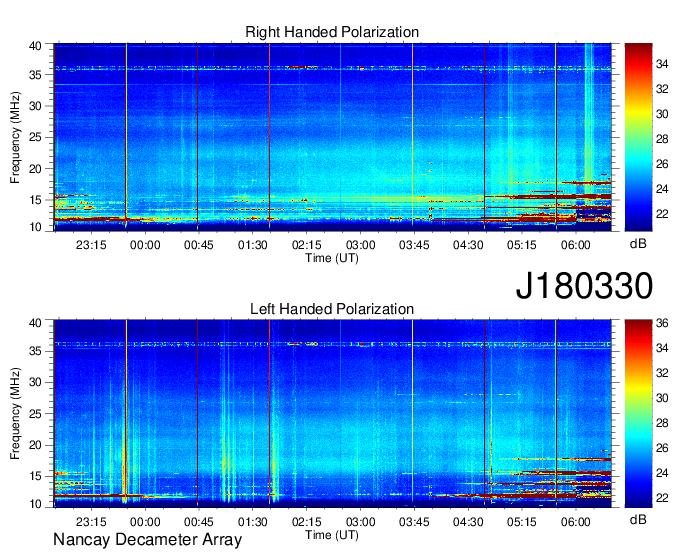
Task: Click the 40 MHz tick label, Right Handed plot
Action: 36,46
